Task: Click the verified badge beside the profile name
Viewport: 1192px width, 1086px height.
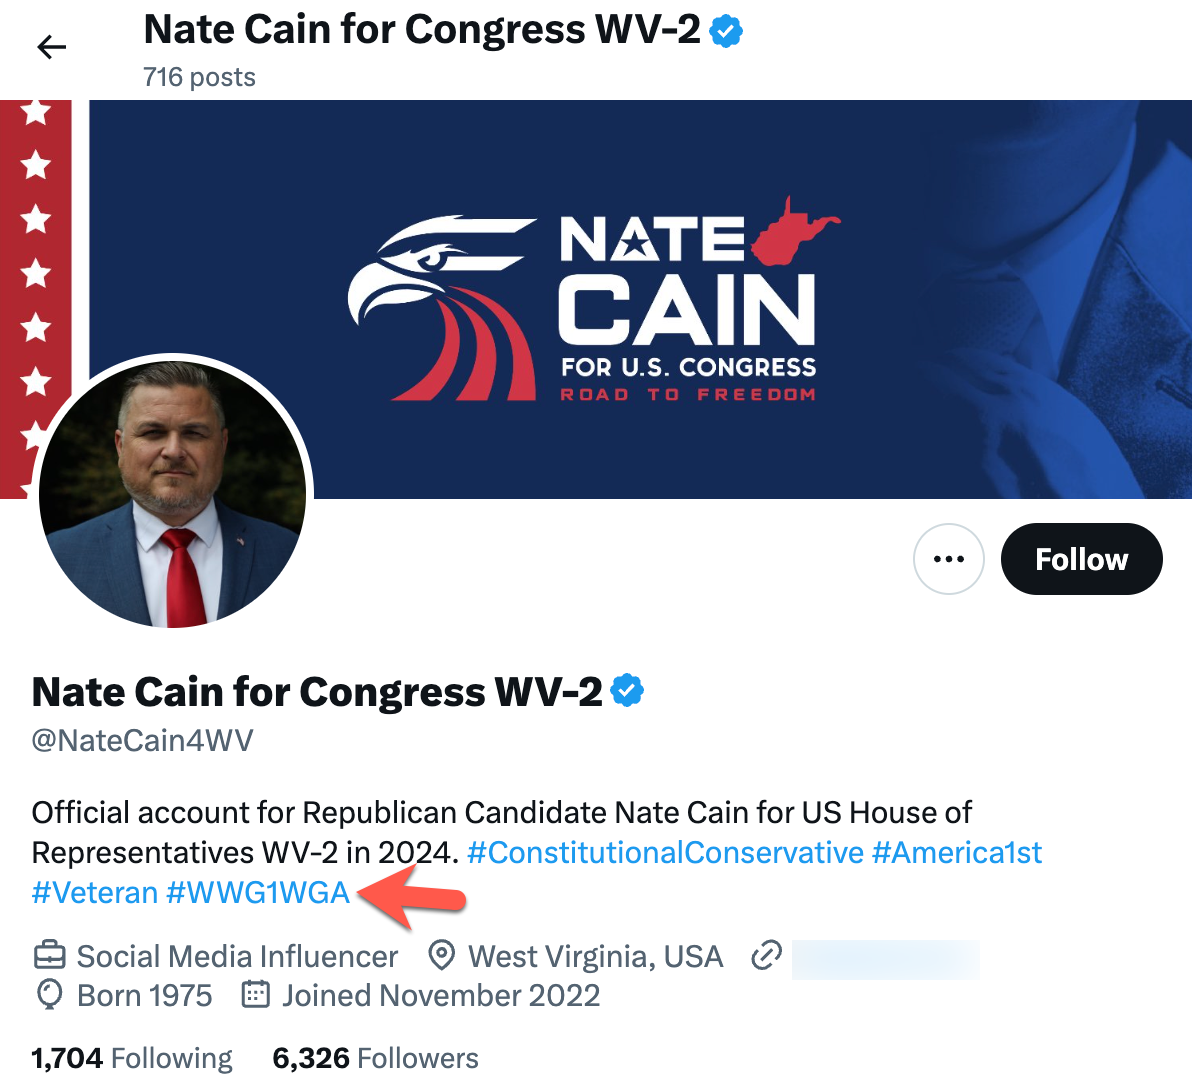Action: (627, 691)
